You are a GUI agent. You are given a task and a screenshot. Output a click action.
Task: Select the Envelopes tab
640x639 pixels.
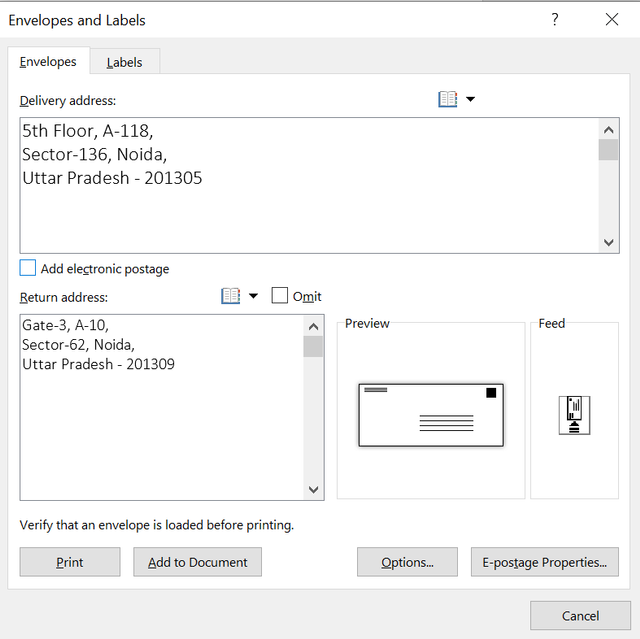(x=48, y=62)
